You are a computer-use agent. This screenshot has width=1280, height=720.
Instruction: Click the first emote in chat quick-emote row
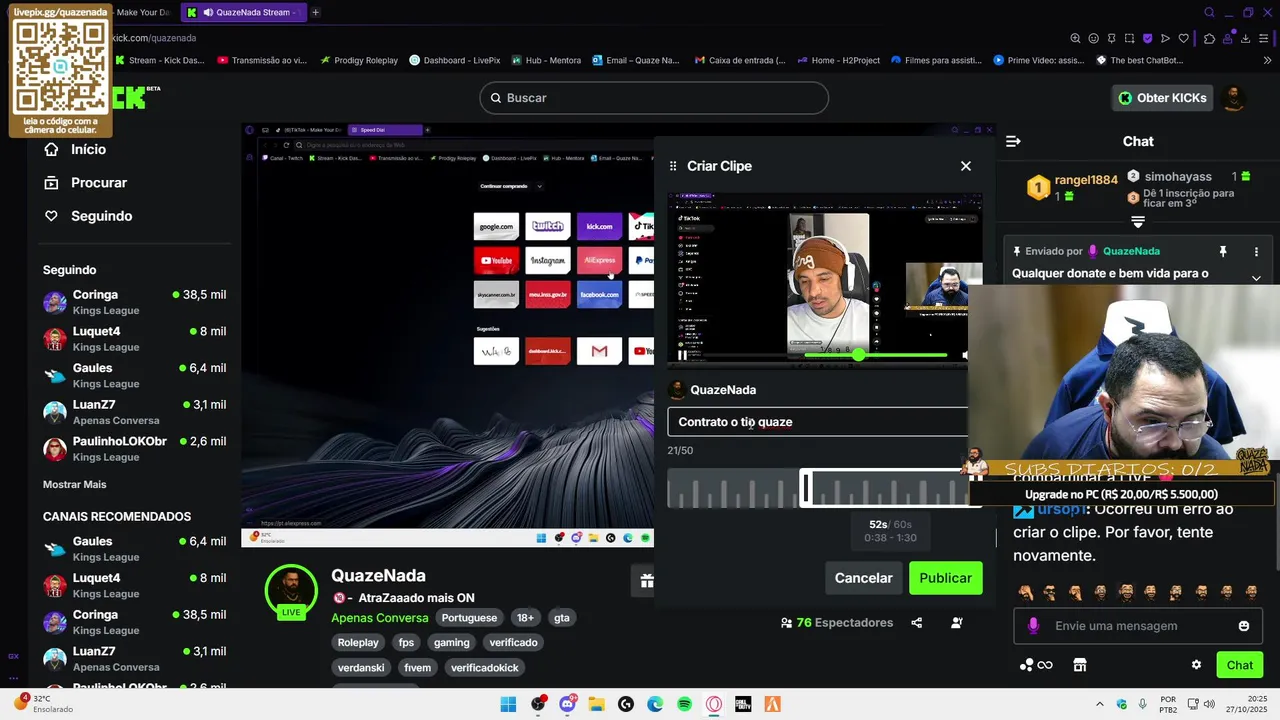click(x=1025, y=592)
